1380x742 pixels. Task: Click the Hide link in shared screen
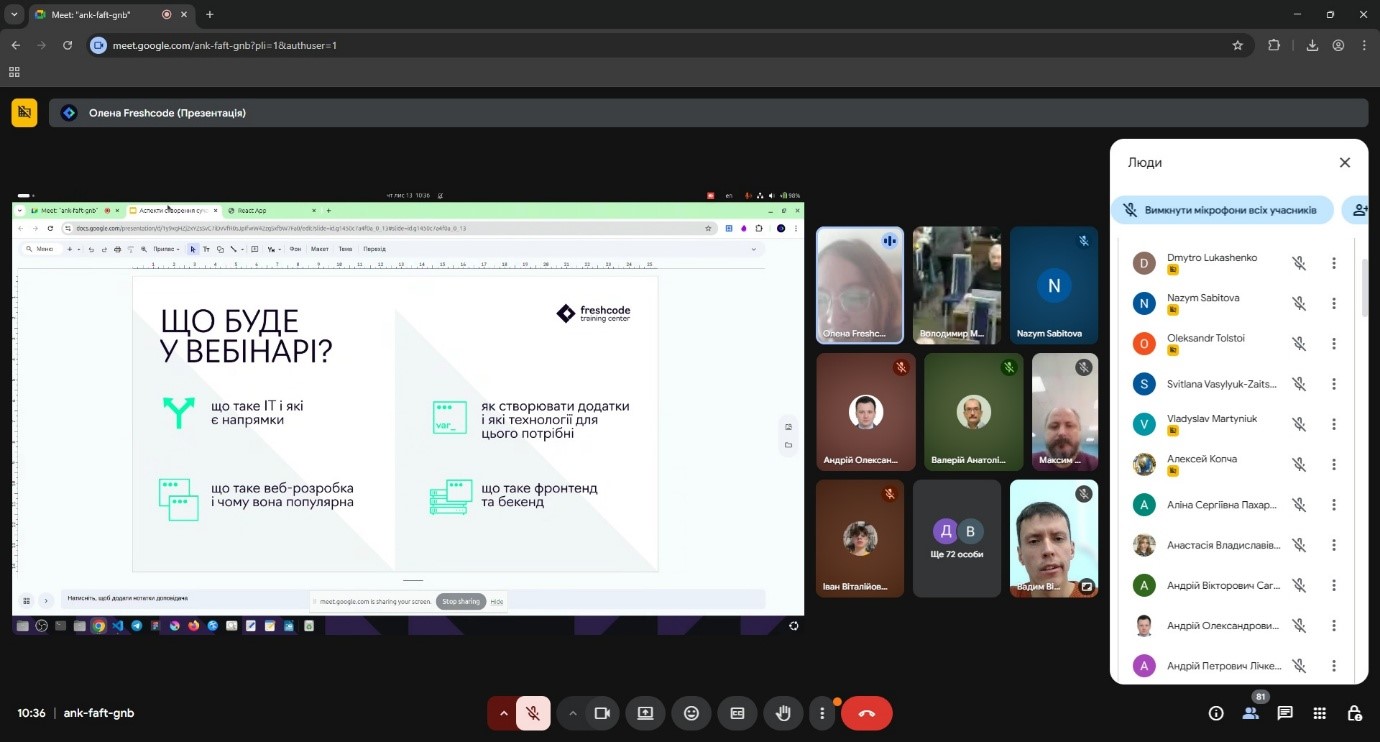coord(497,602)
